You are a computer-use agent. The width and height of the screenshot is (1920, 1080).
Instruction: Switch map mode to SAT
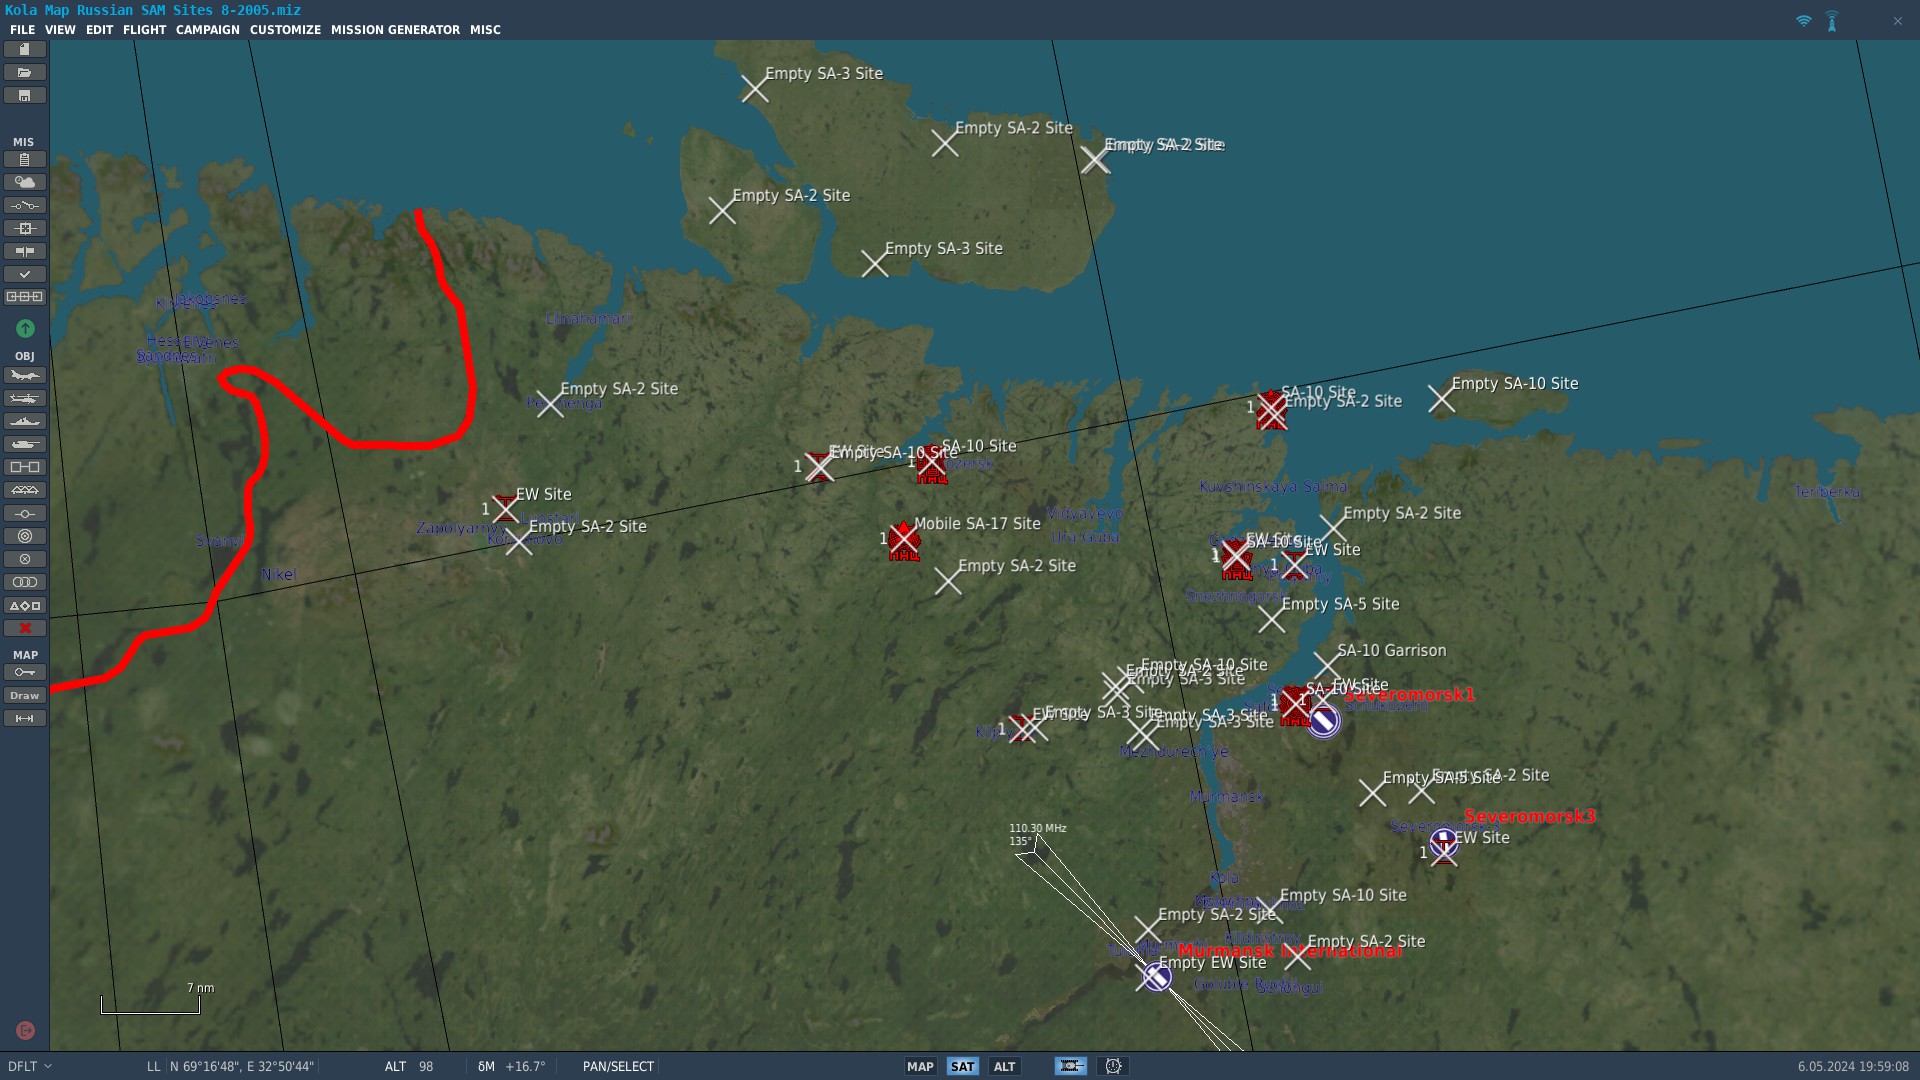click(x=962, y=1067)
